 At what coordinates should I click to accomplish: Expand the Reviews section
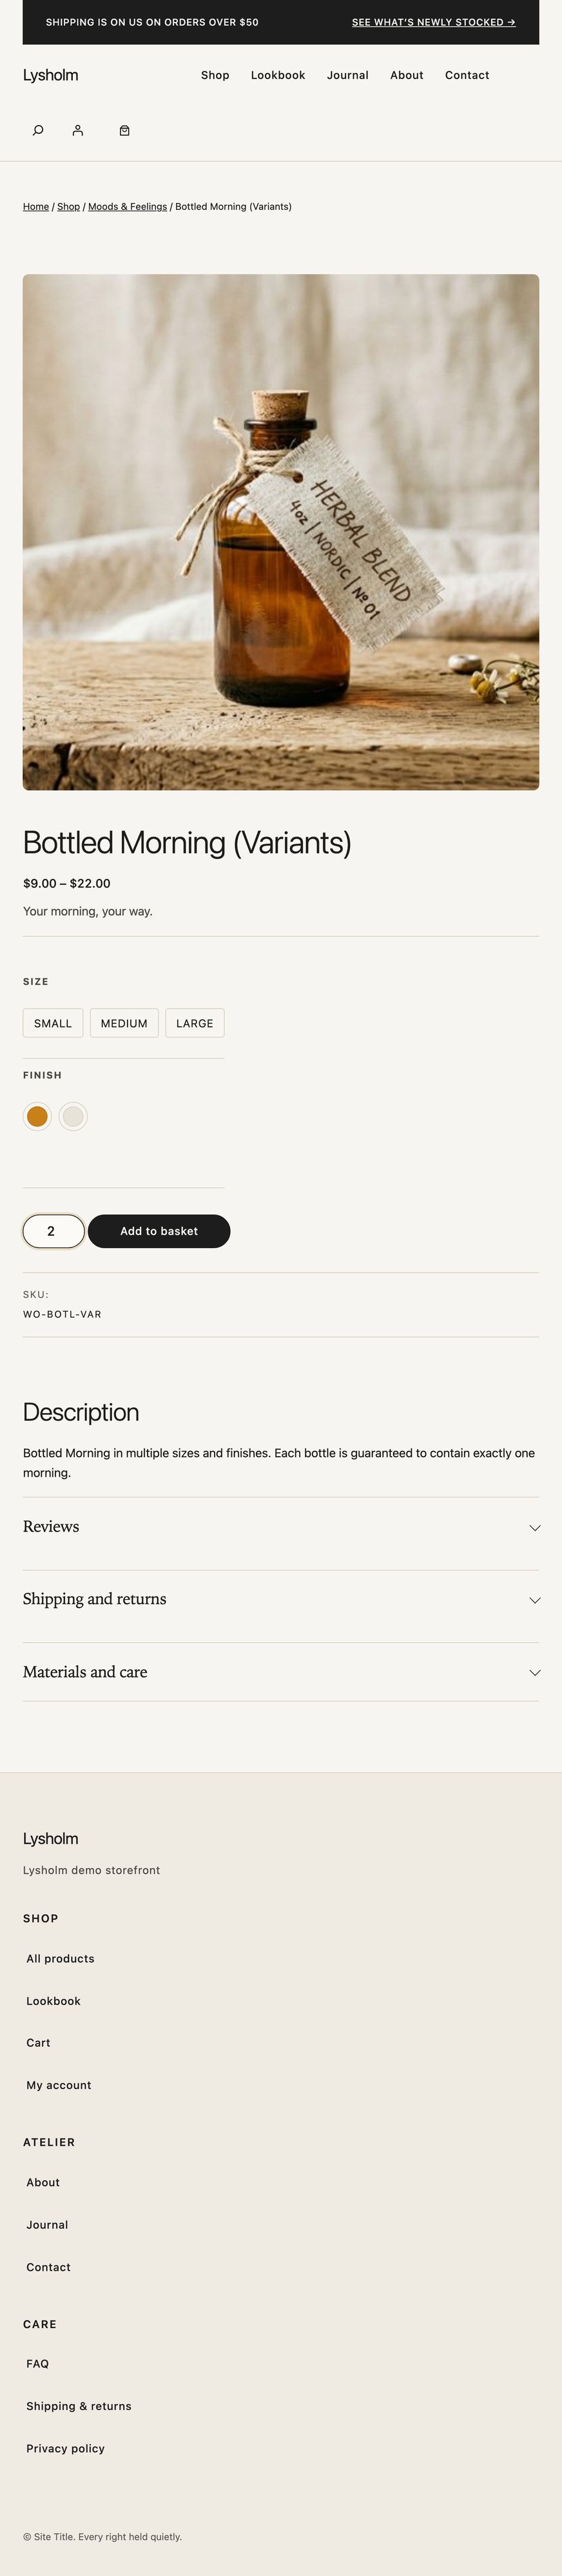point(281,1527)
